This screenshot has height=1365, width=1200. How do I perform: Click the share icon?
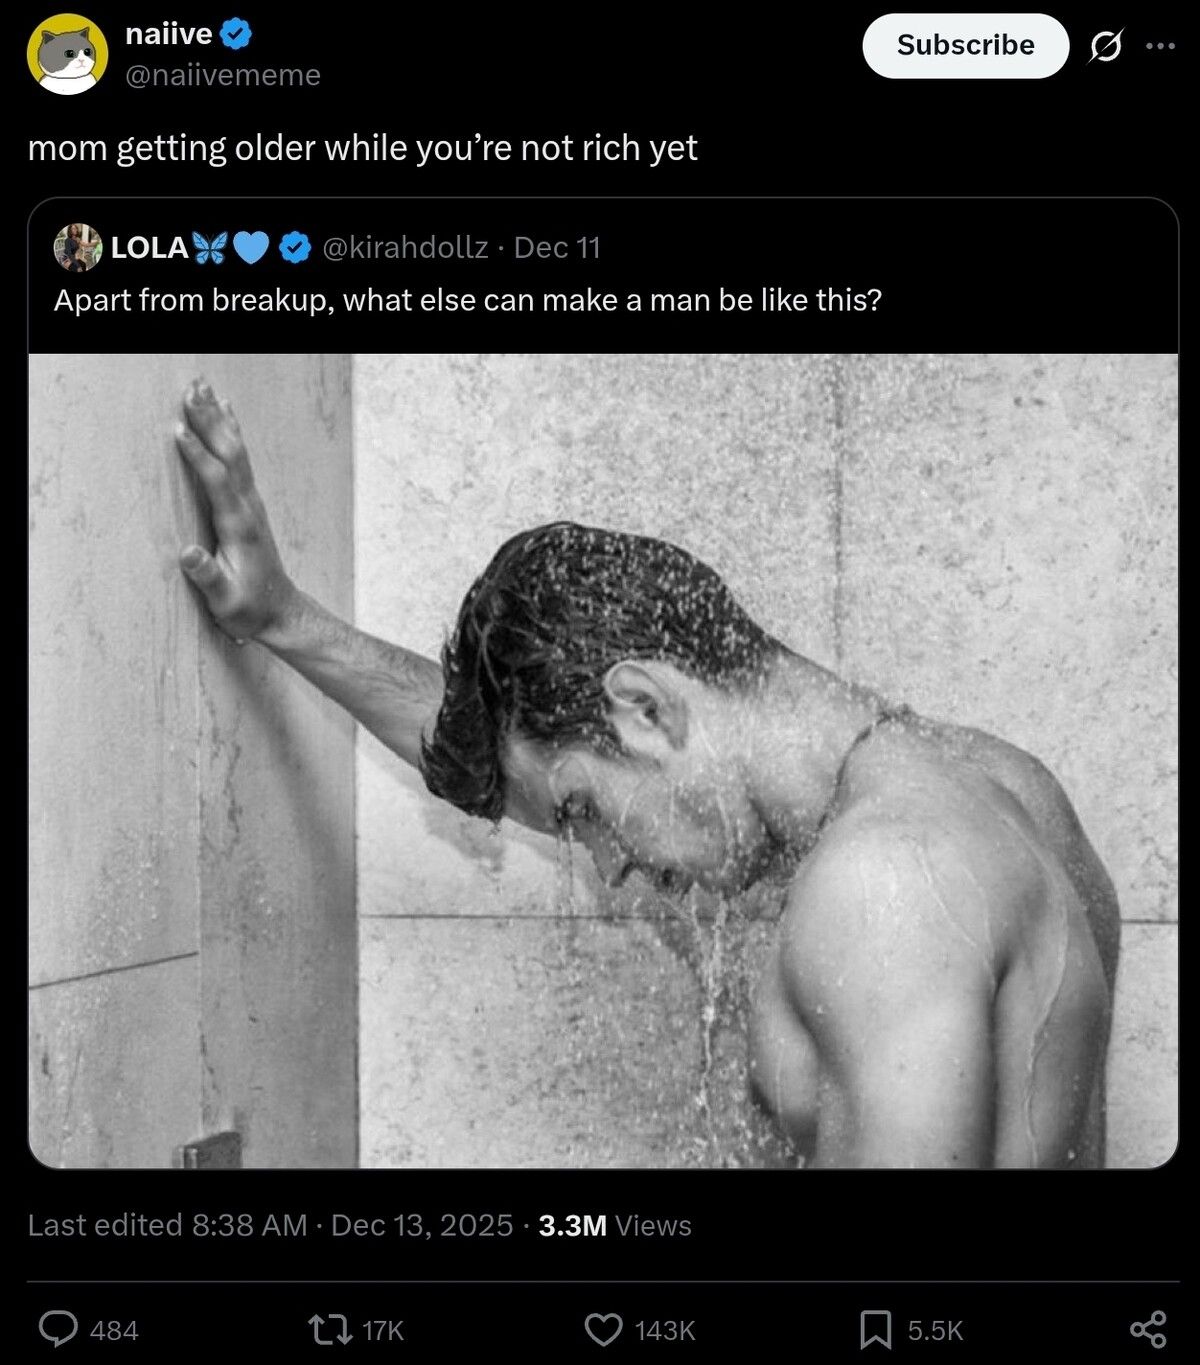1148,1329
